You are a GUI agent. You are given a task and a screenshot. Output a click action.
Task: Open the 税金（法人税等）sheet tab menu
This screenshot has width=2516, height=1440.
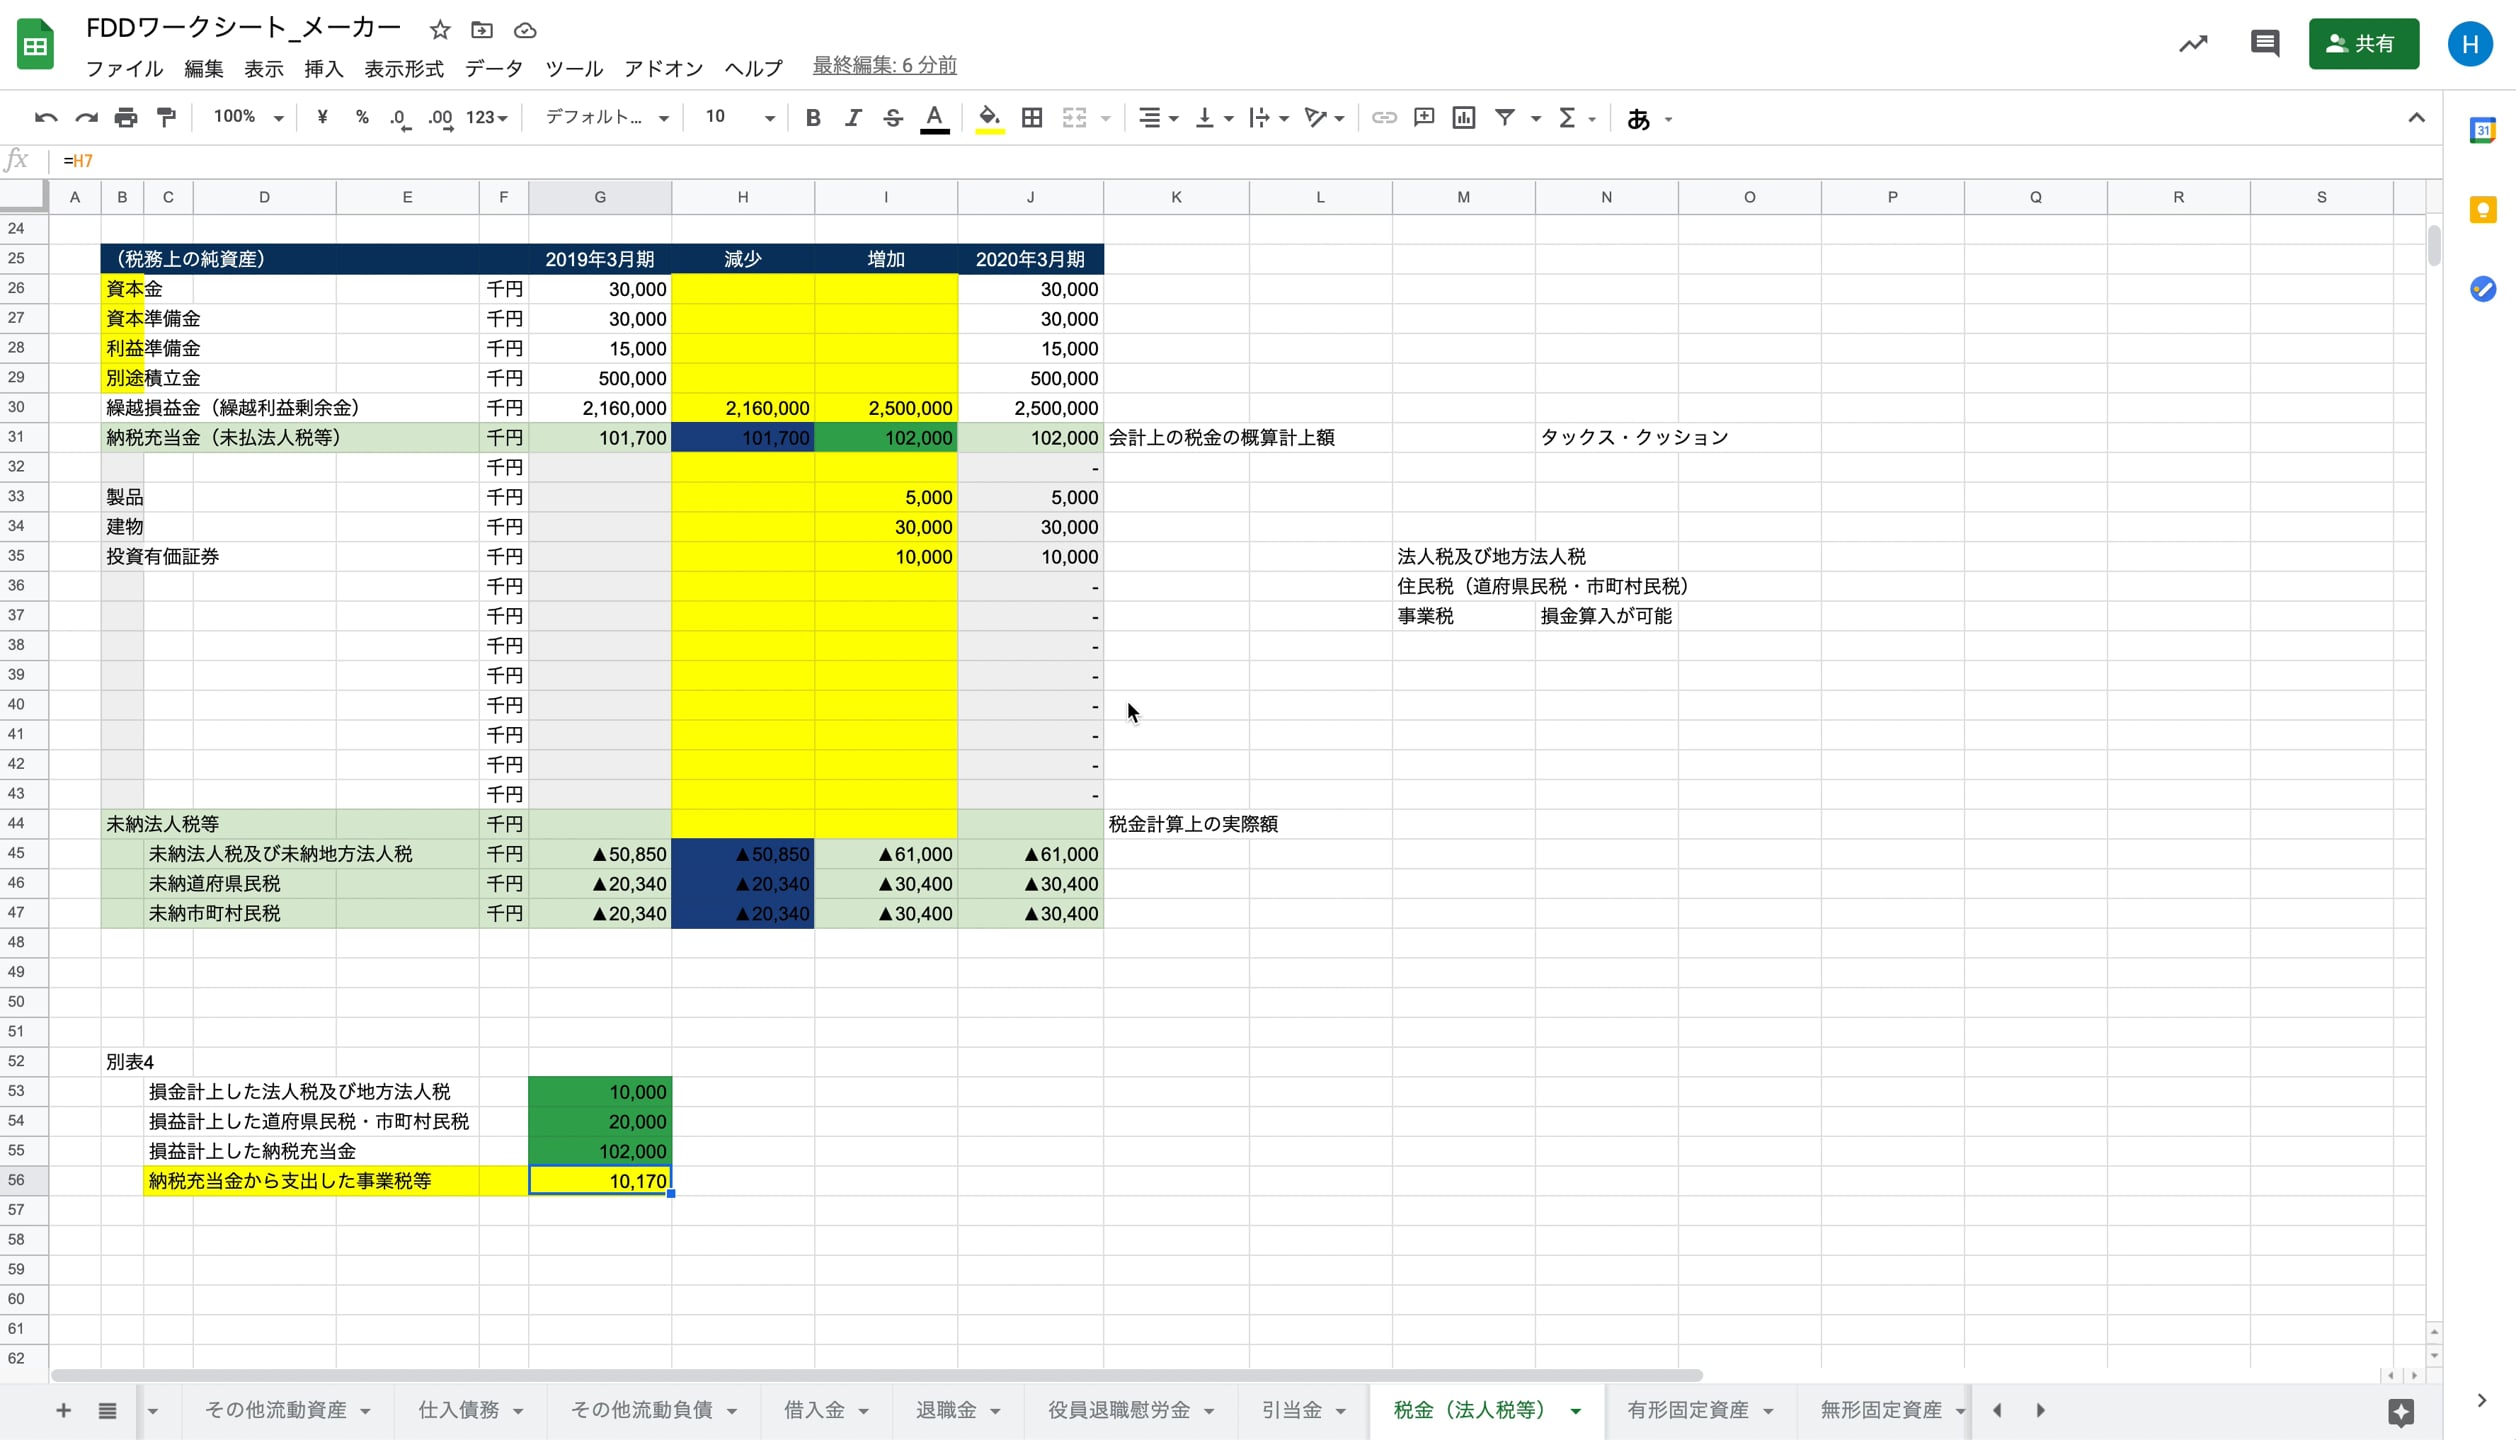click(x=1576, y=1411)
